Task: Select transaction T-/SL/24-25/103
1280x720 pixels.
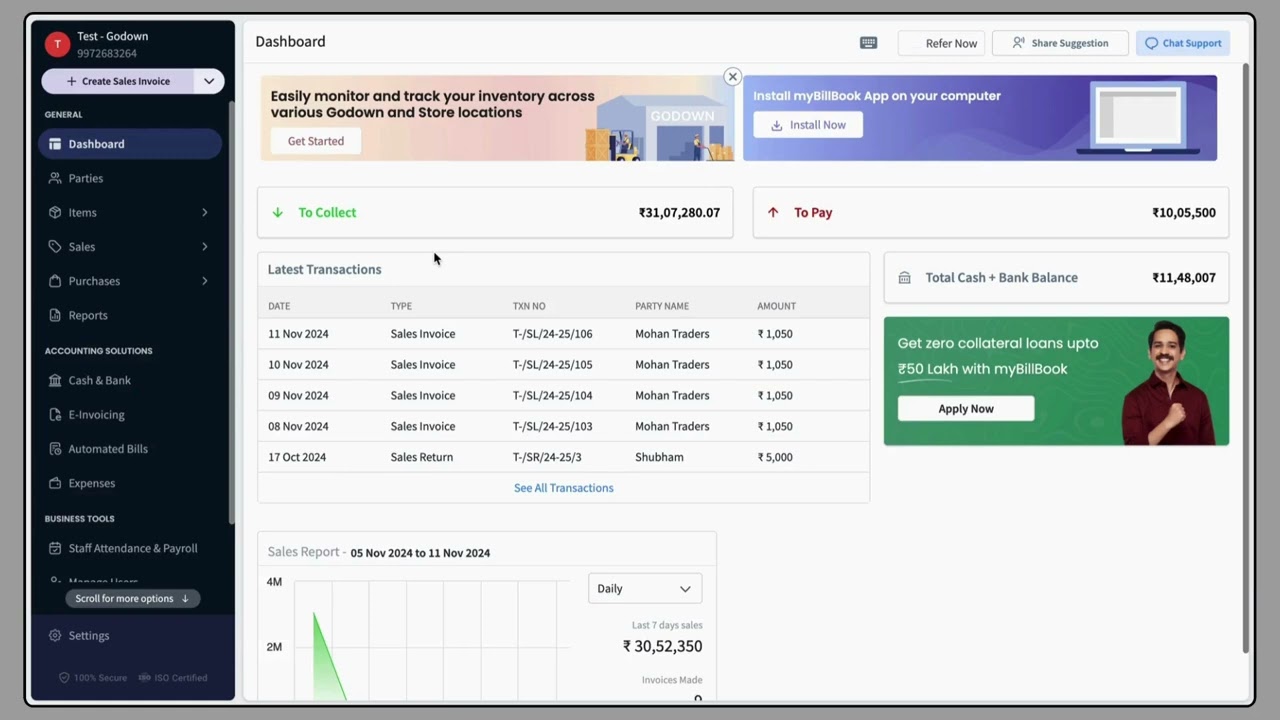Action: pos(564,426)
